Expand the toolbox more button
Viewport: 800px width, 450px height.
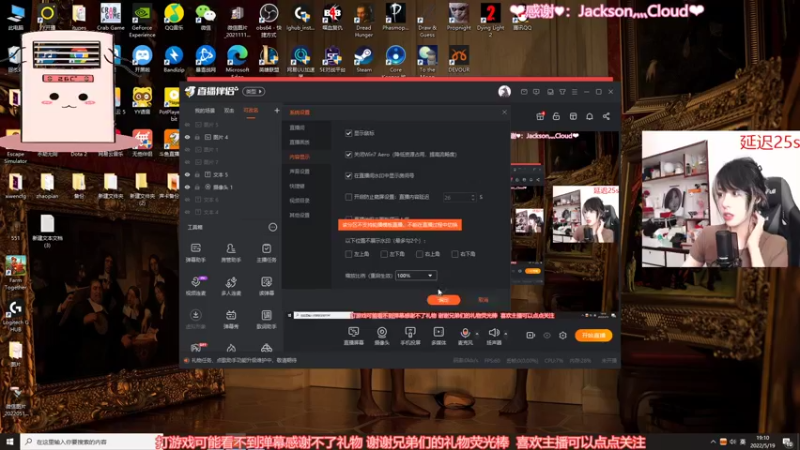(273, 227)
